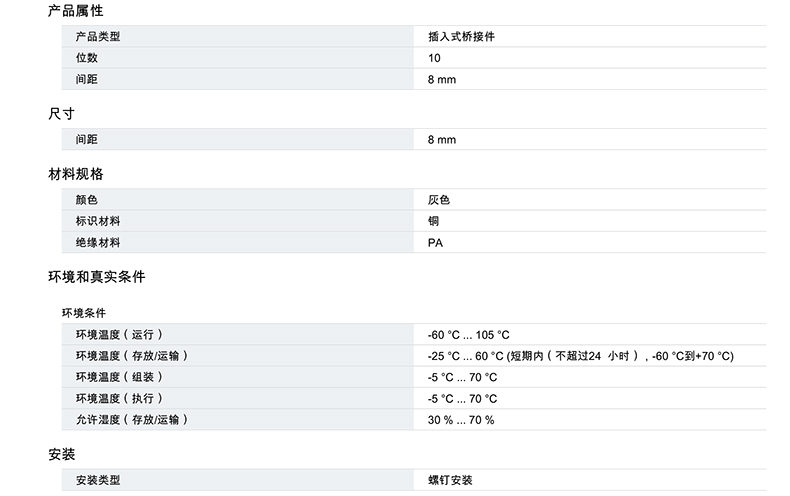Select the 允许湿度（存放/运输）row label

pyautogui.click(x=131, y=419)
